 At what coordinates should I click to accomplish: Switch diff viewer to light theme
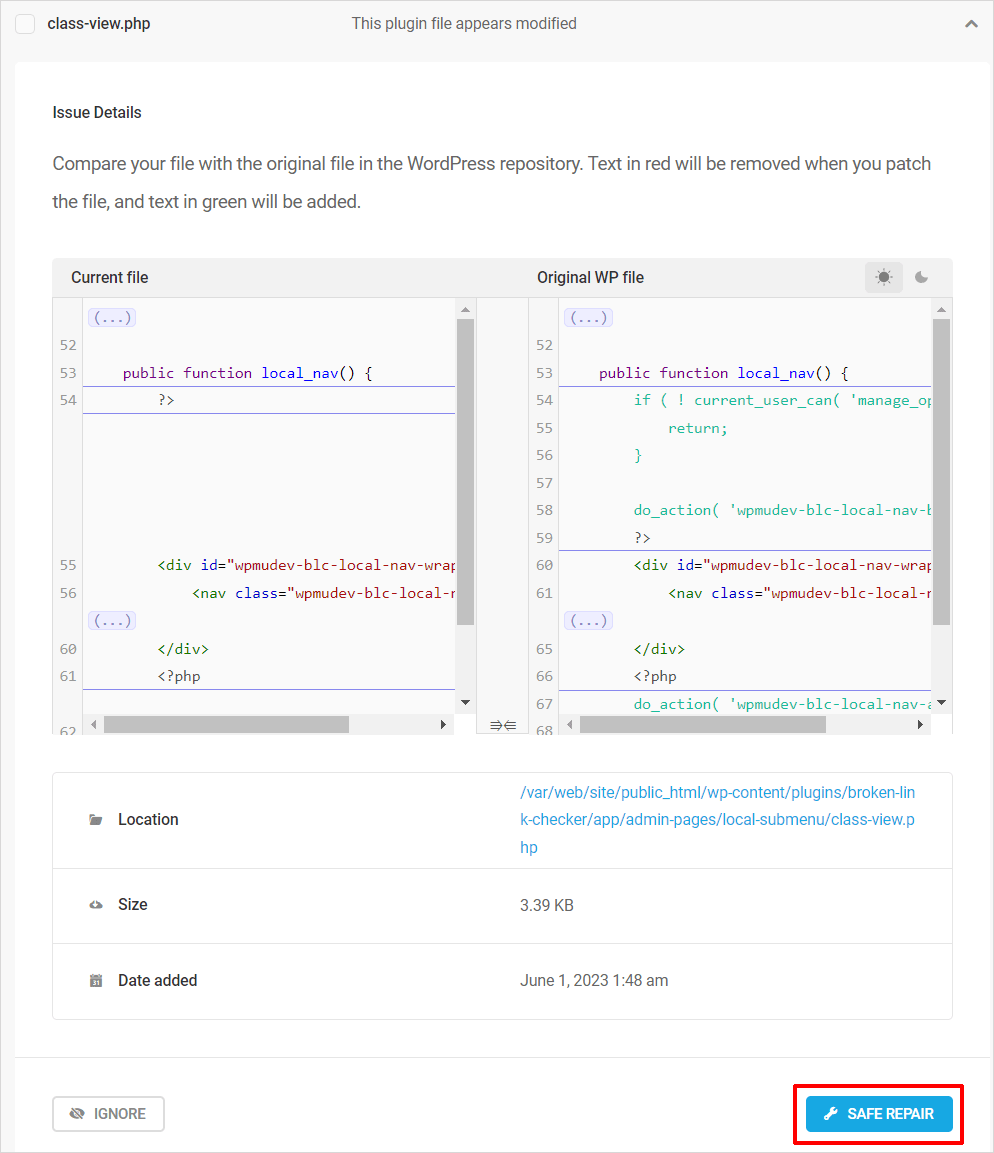(x=884, y=278)
